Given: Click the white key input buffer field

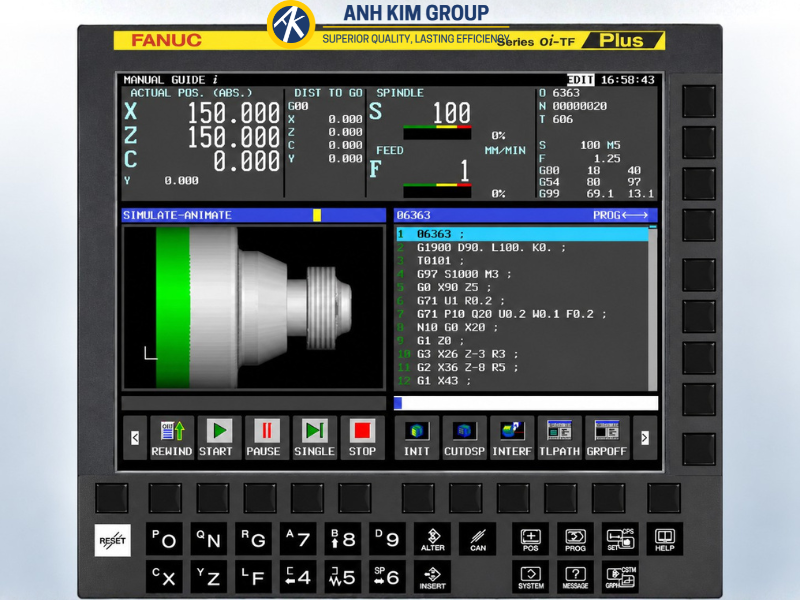Looking at the screenshot, I should point(526,403).
